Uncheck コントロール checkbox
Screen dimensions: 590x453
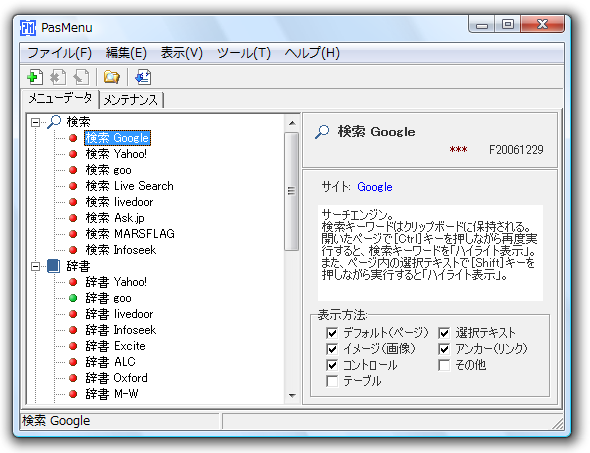(332, 365)
